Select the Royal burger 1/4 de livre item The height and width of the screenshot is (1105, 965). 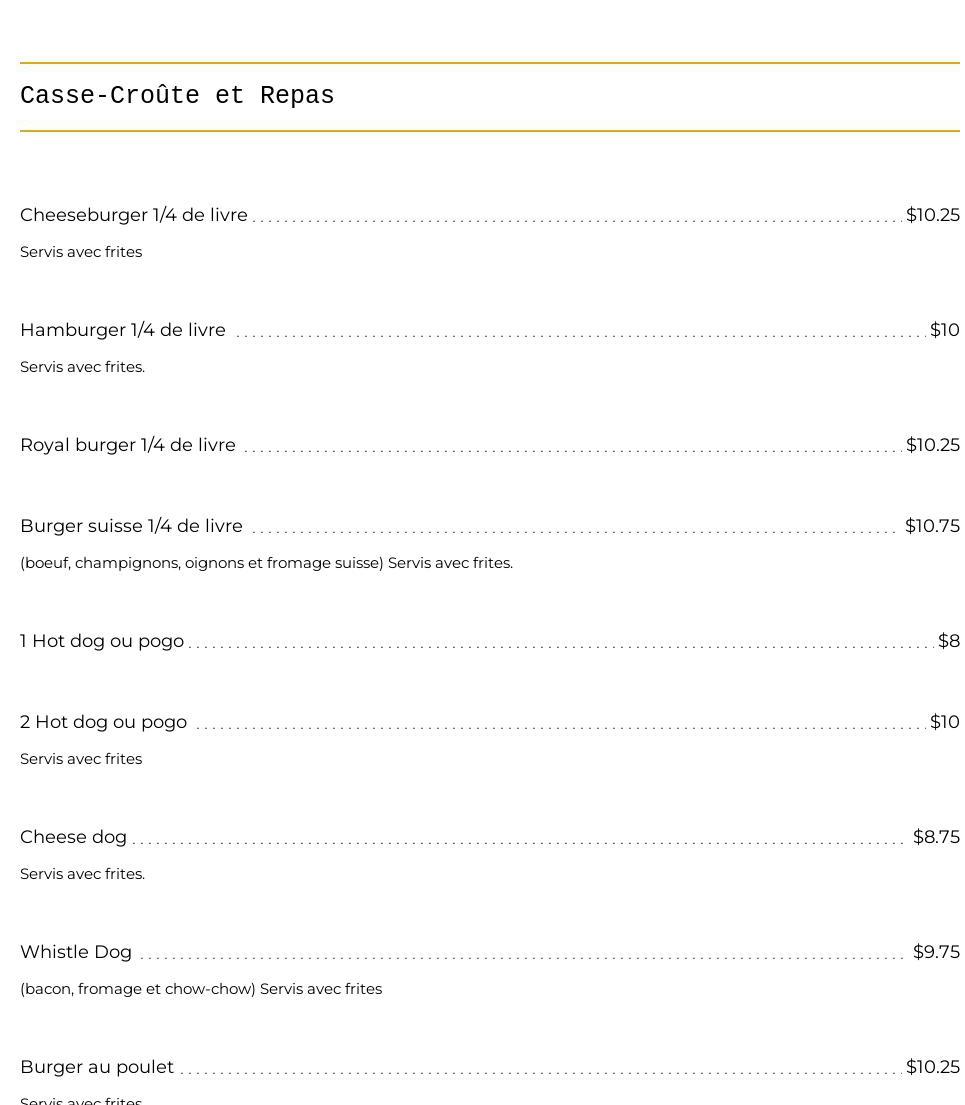128,445
